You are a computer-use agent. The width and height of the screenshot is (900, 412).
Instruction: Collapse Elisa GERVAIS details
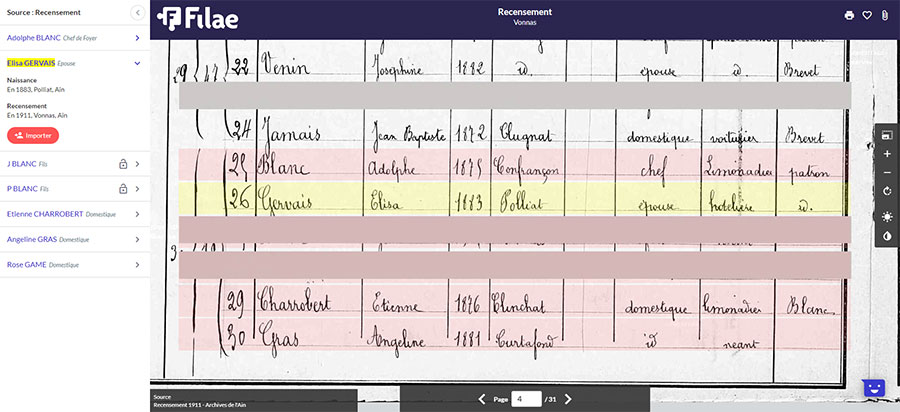pos(137,63)
